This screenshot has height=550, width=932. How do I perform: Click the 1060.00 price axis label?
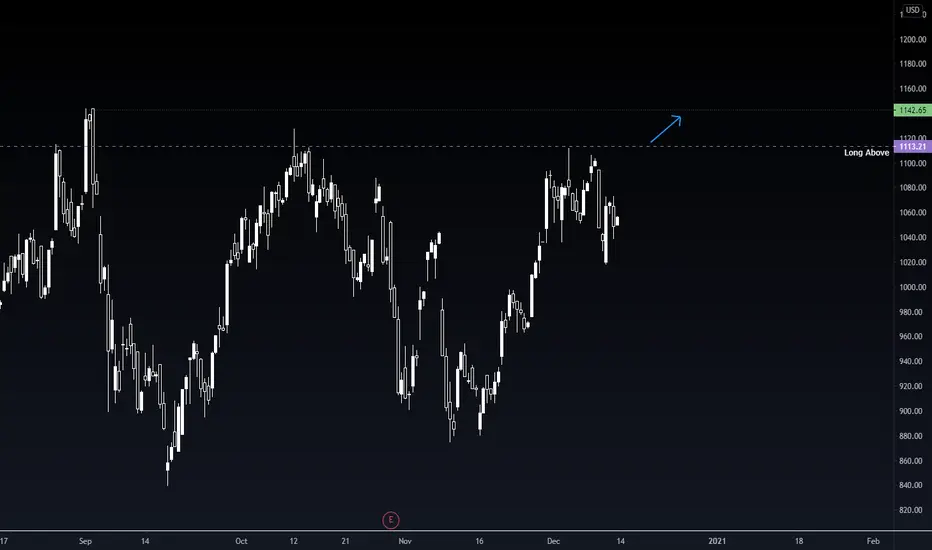[x=913, y=212]
